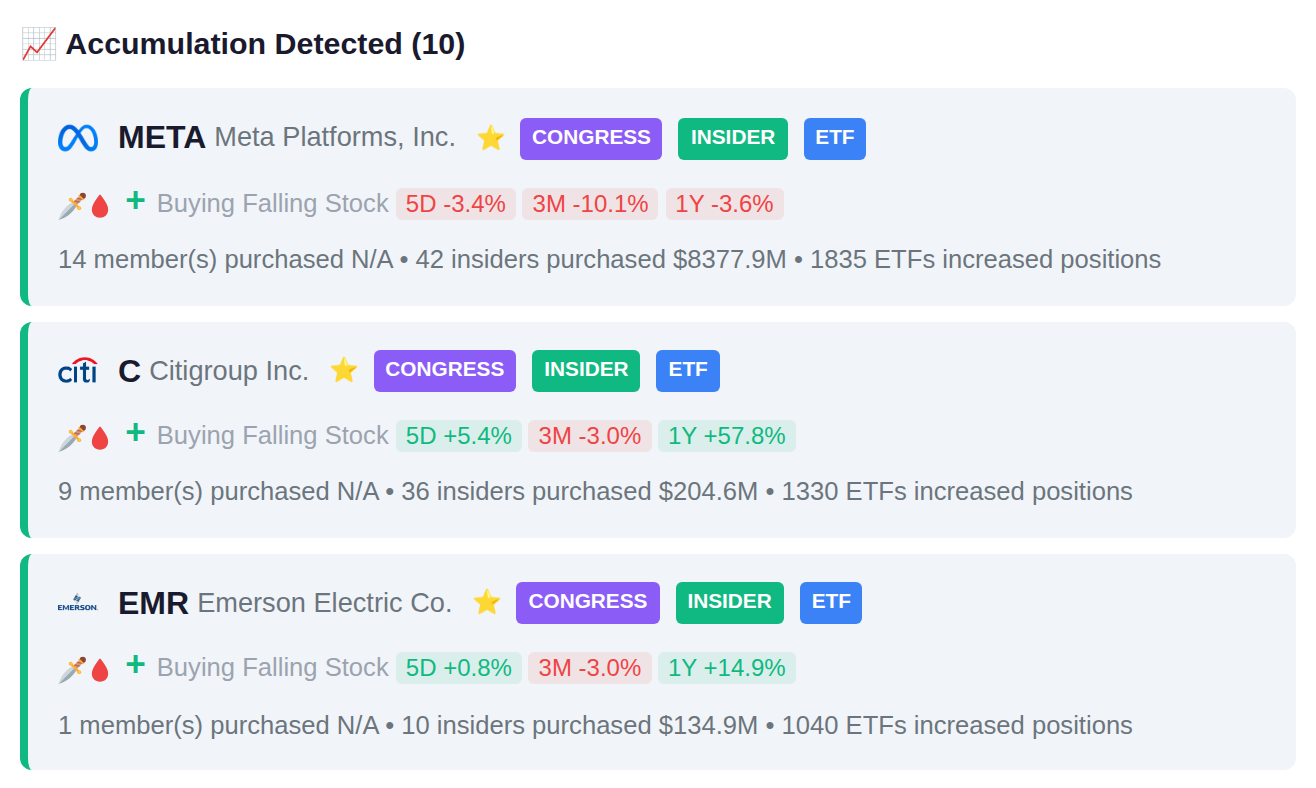Open the C ticker symbol
1316x788 pixels.
(129, 371)
